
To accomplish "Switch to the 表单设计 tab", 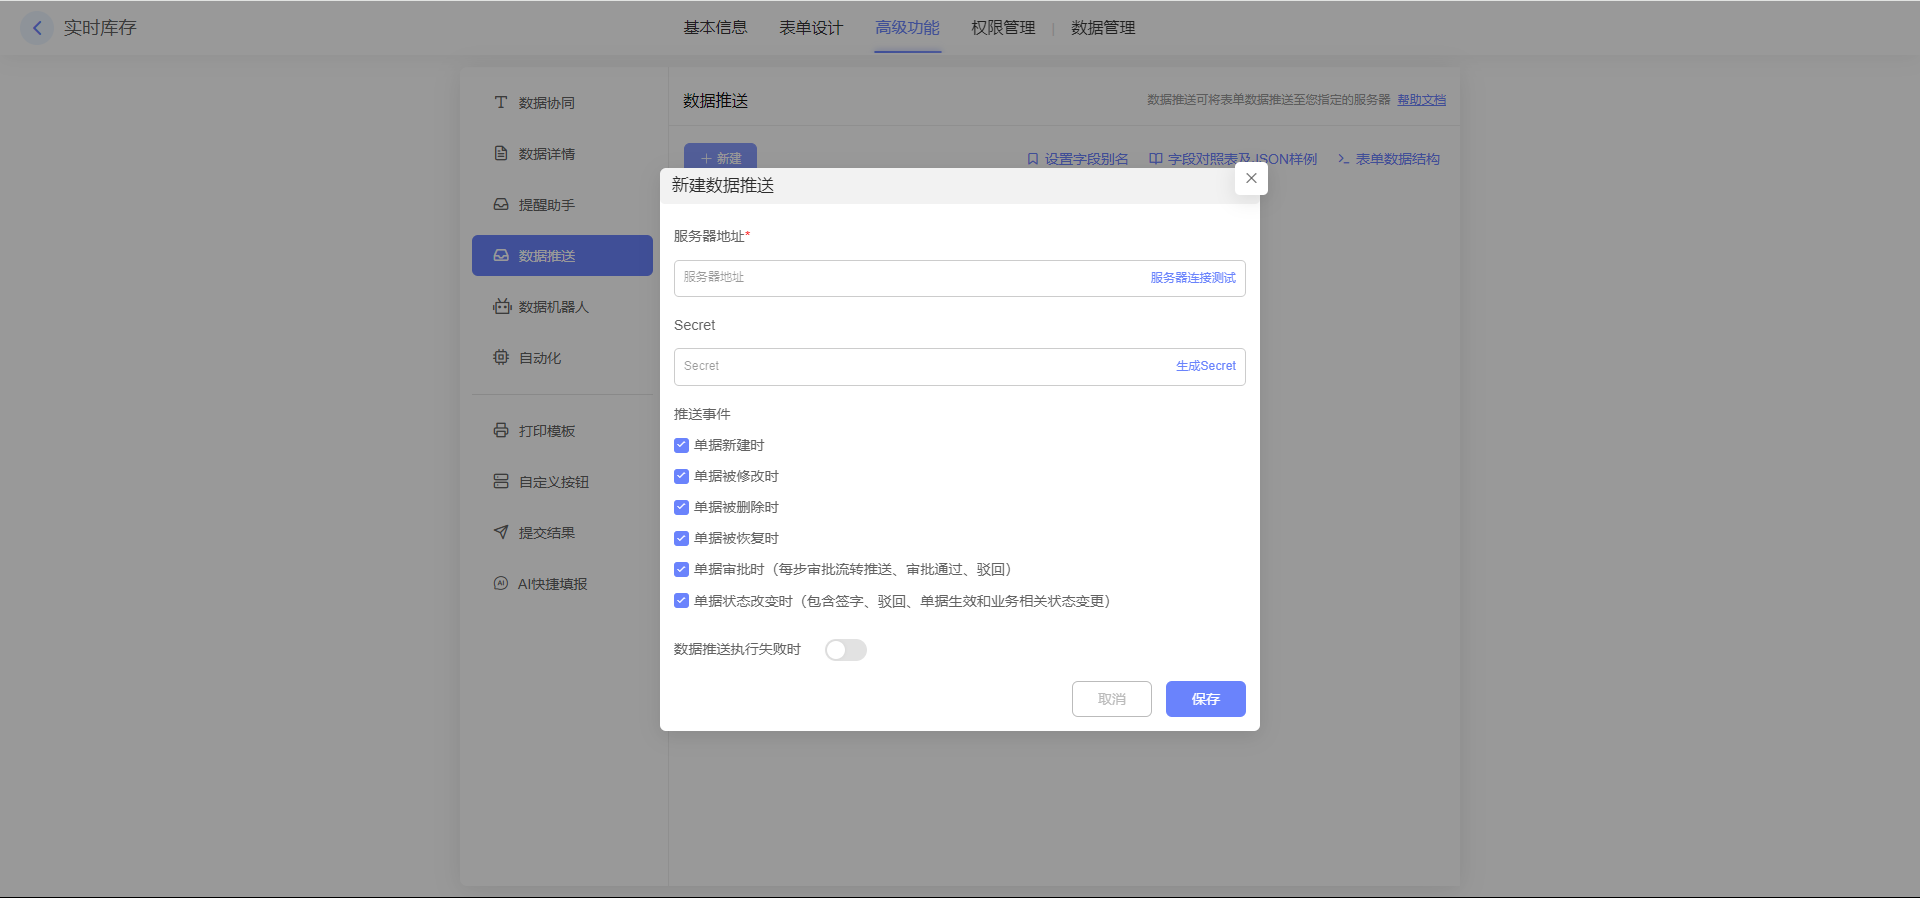I will [811, 28].
